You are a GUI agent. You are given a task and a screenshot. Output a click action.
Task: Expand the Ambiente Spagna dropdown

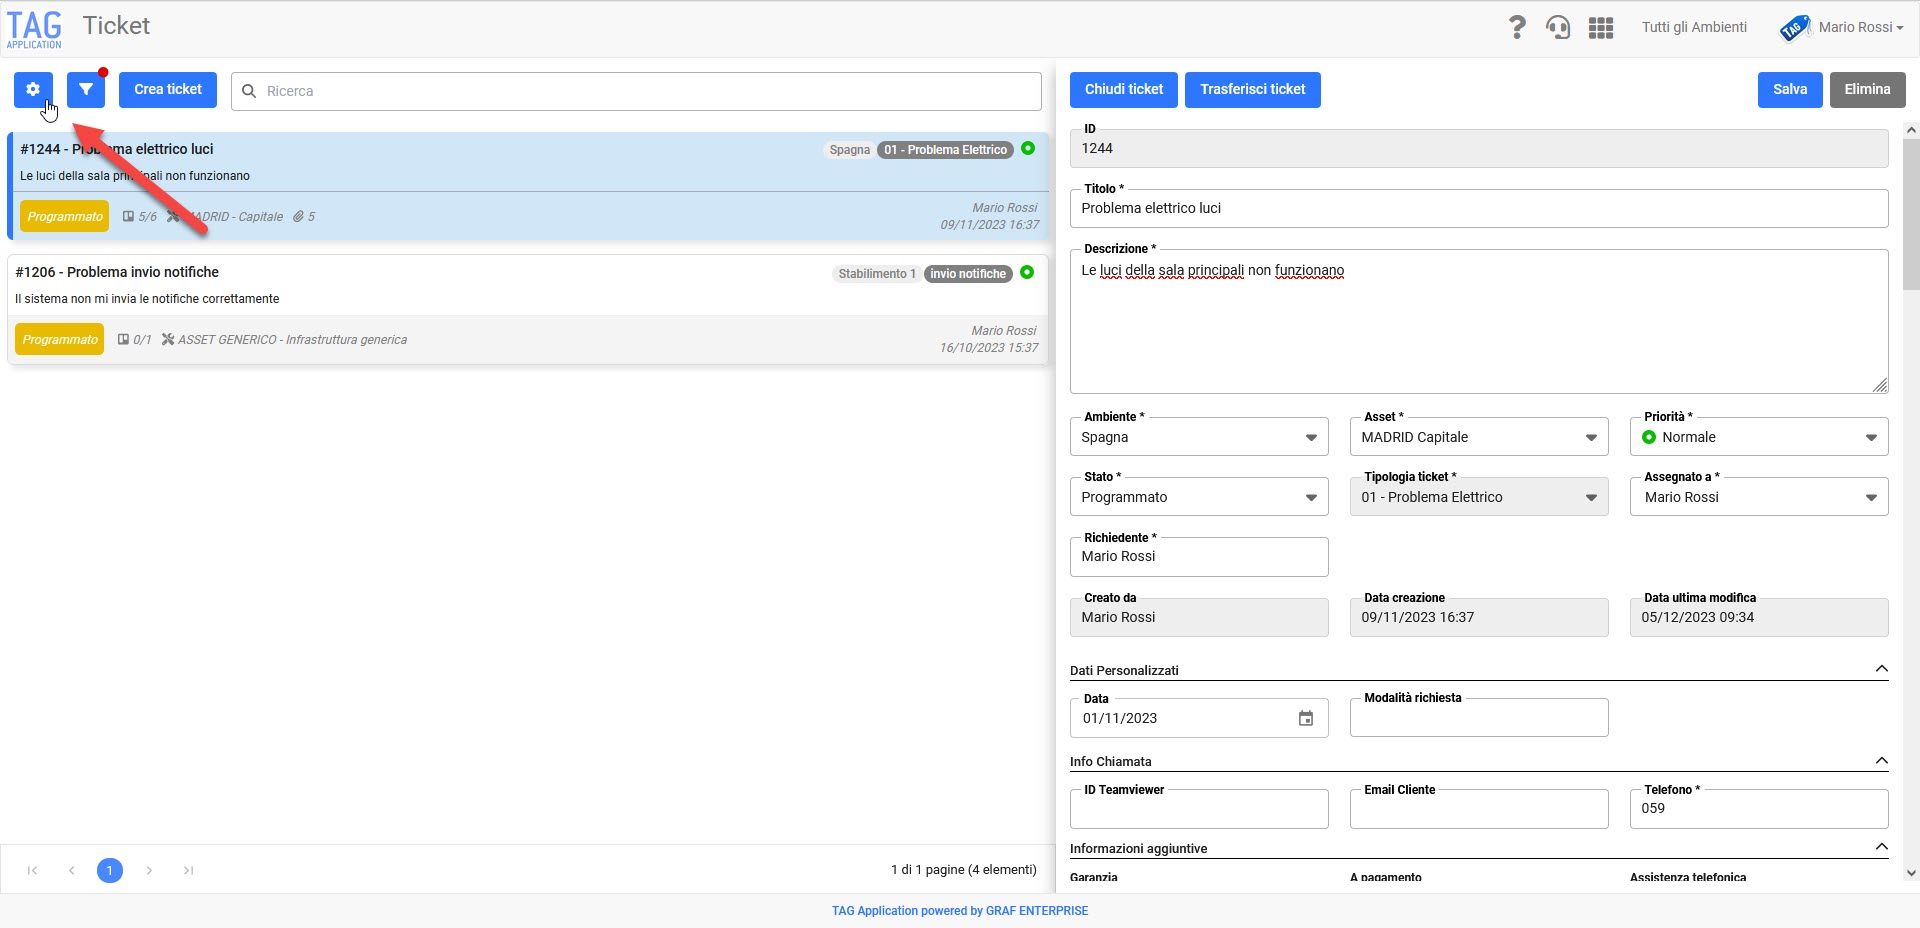[1199, 437]
